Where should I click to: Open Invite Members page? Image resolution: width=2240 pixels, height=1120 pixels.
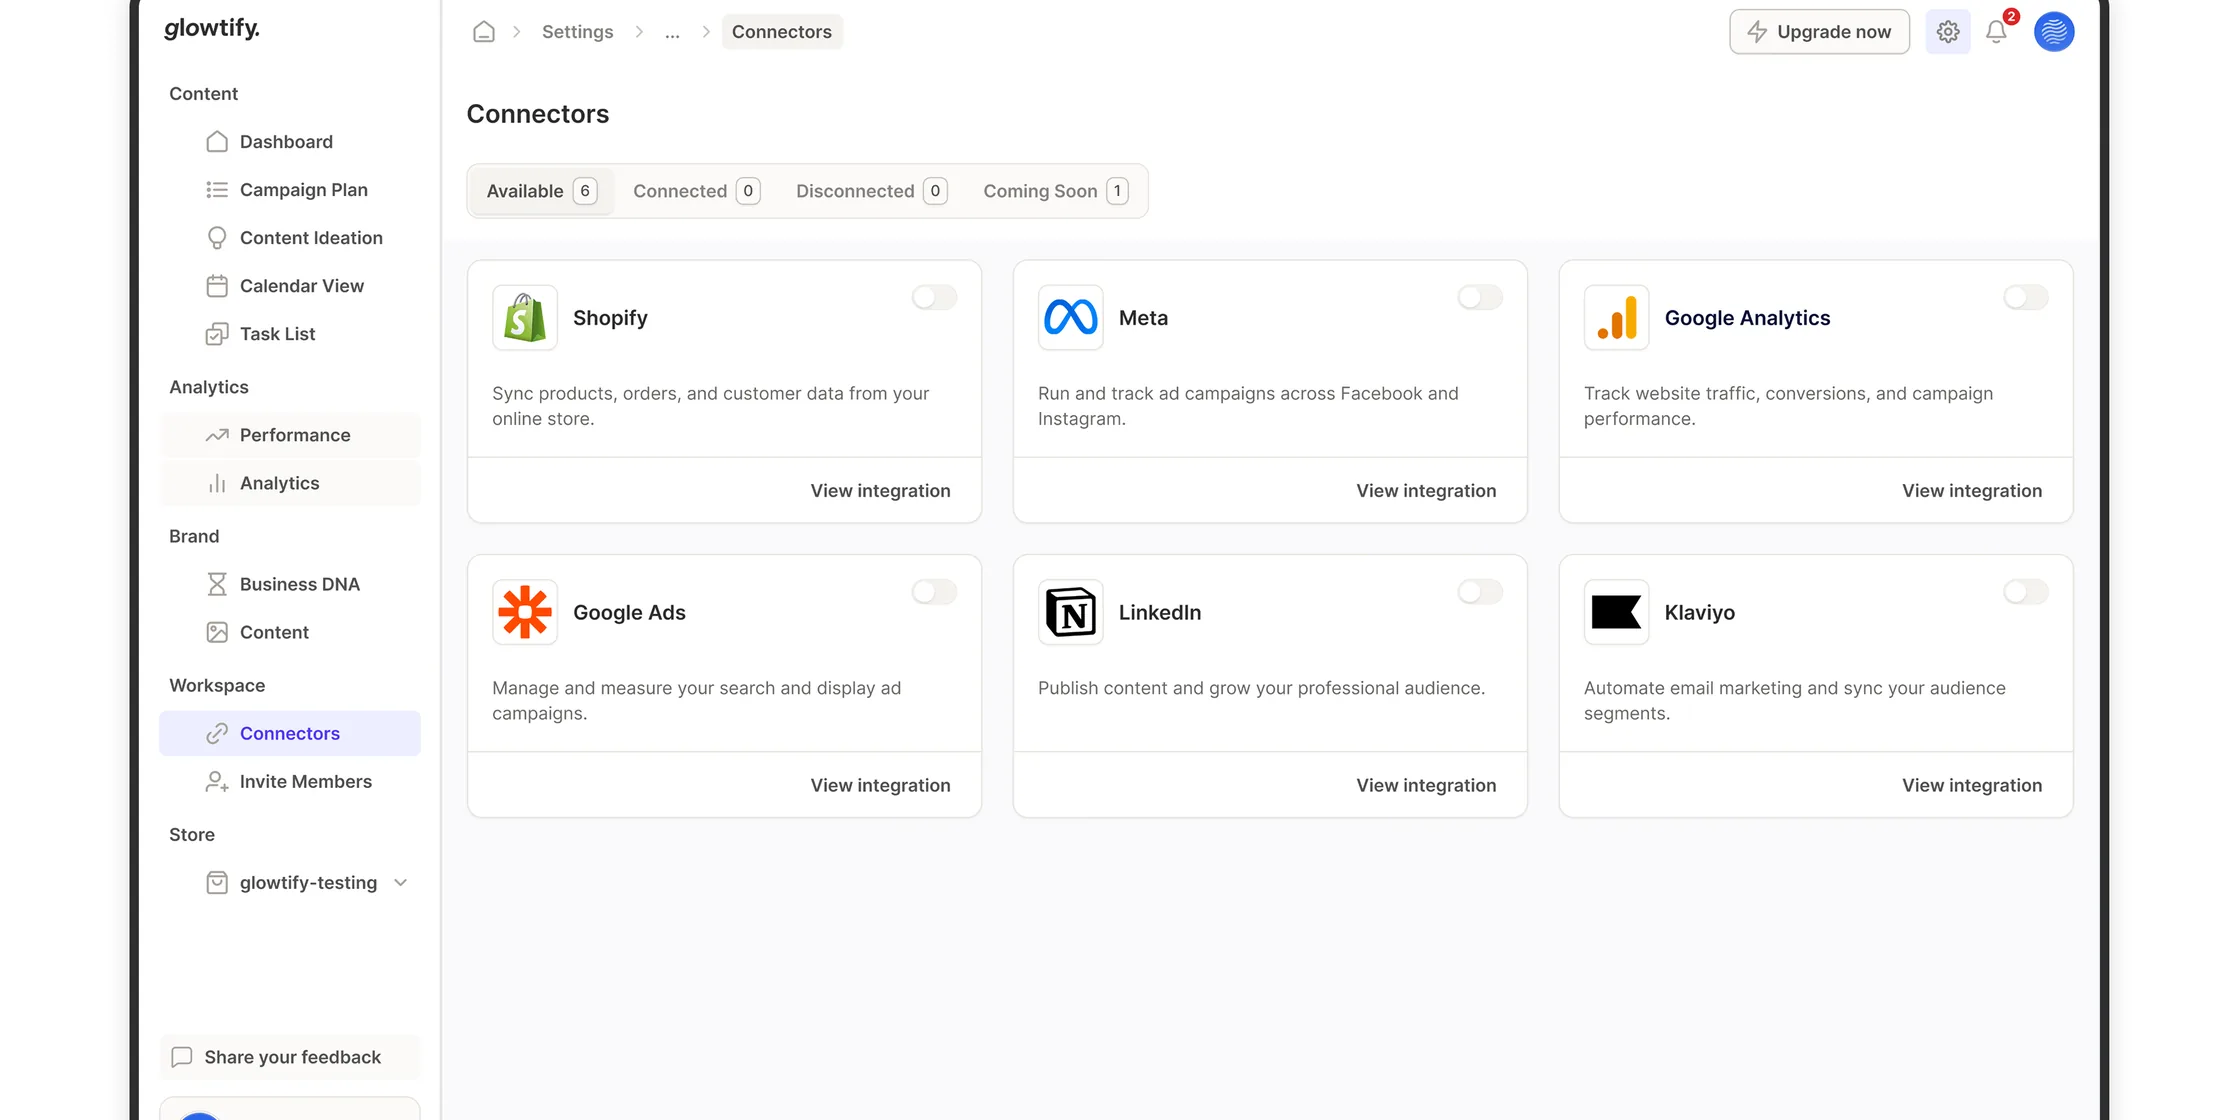(290, 782)
